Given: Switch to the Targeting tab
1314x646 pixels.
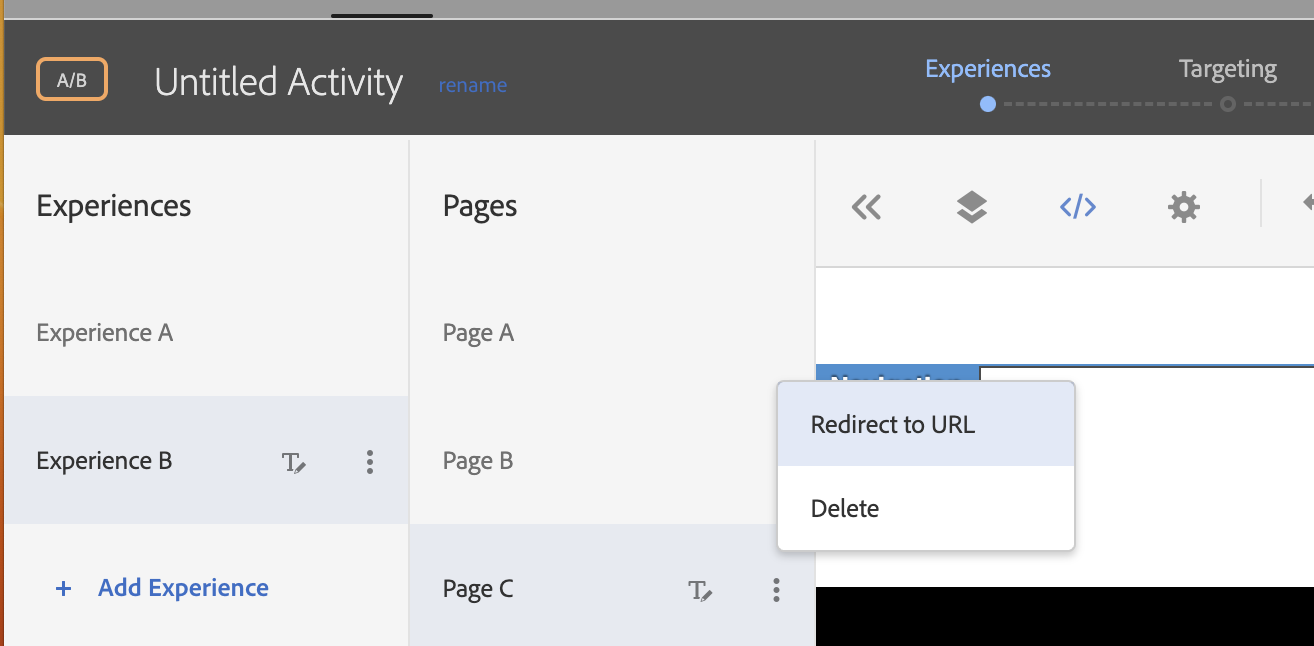Looking at the screenshot, I should 1227,68.
